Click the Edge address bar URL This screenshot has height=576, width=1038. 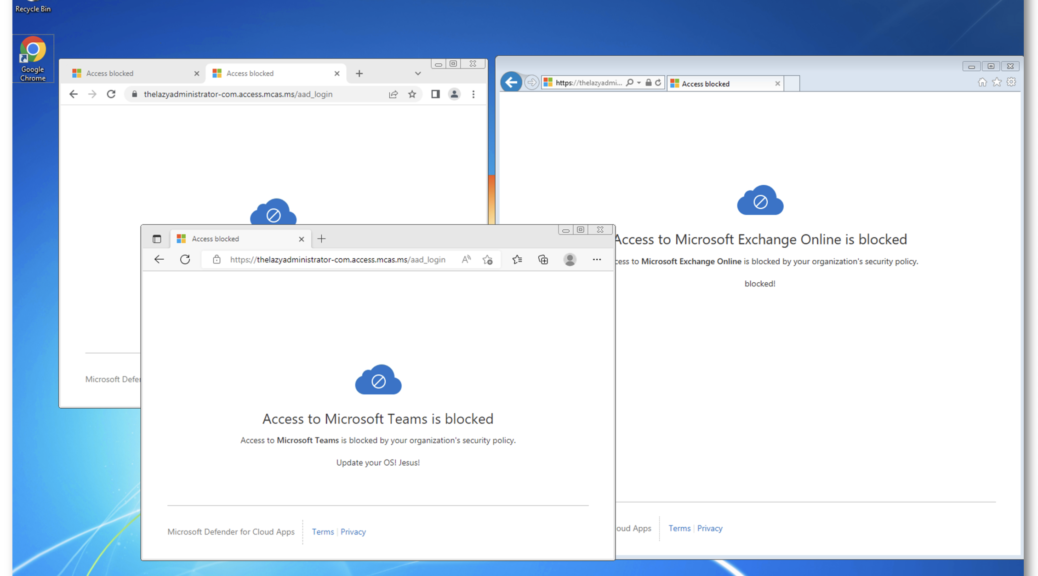[x=338, y=260]
